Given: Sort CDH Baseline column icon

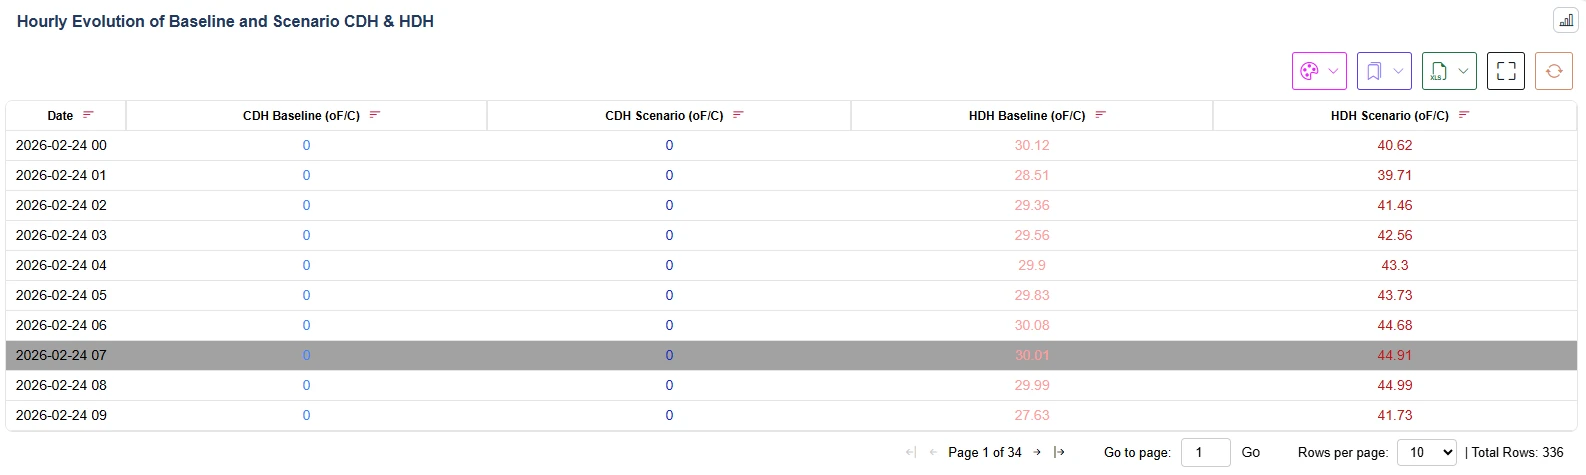Looking at the screenshot, I should [x=375, y=115].
